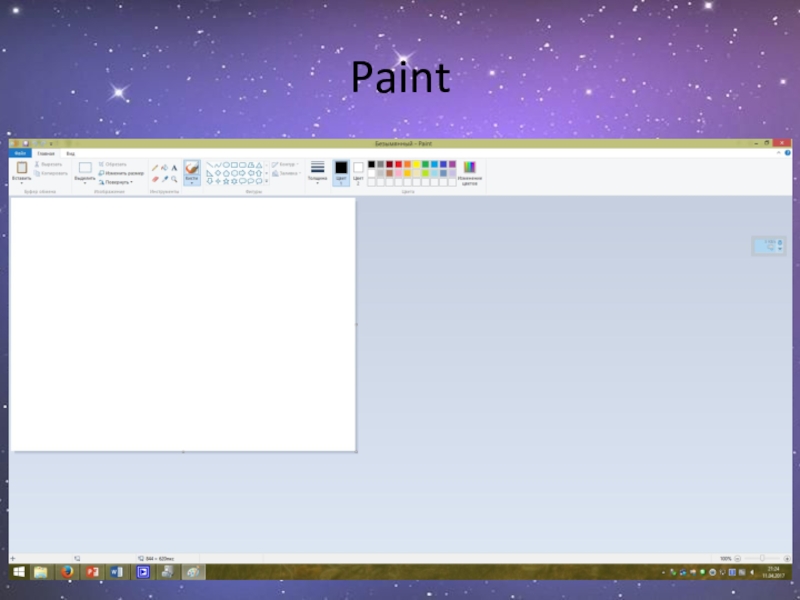Open the Paint help question mark icon
800x600 pixels.
click(787, 153)
